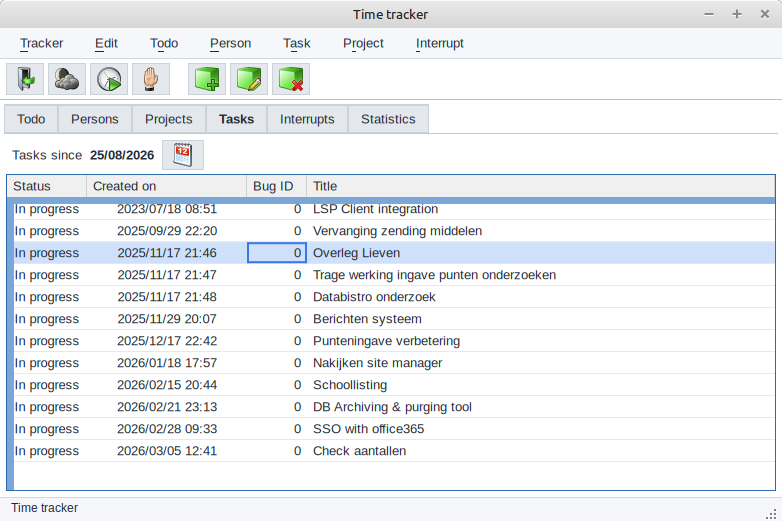The height and width of the screenshot is (521, 782).
Task: Click the green cube edit pencil icon
Action: coord(249,79)
